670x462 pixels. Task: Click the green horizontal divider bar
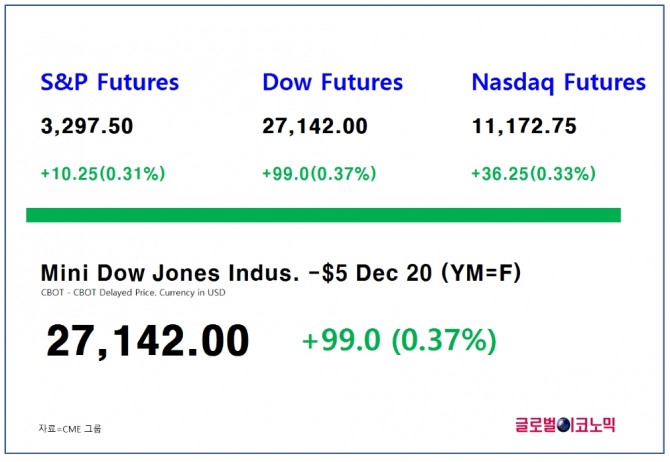pos(323,215)
